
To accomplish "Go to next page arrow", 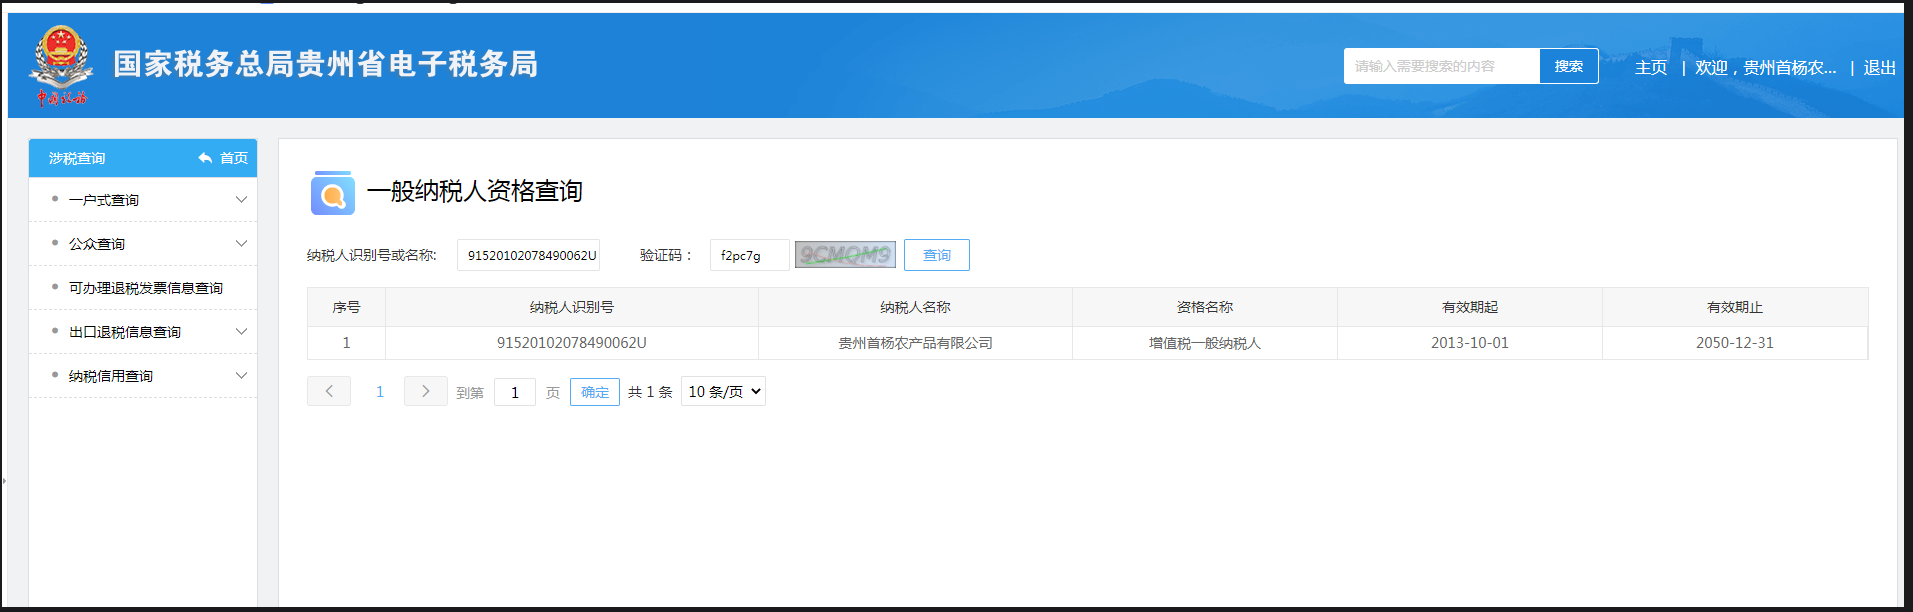I will tap(425, 391).
